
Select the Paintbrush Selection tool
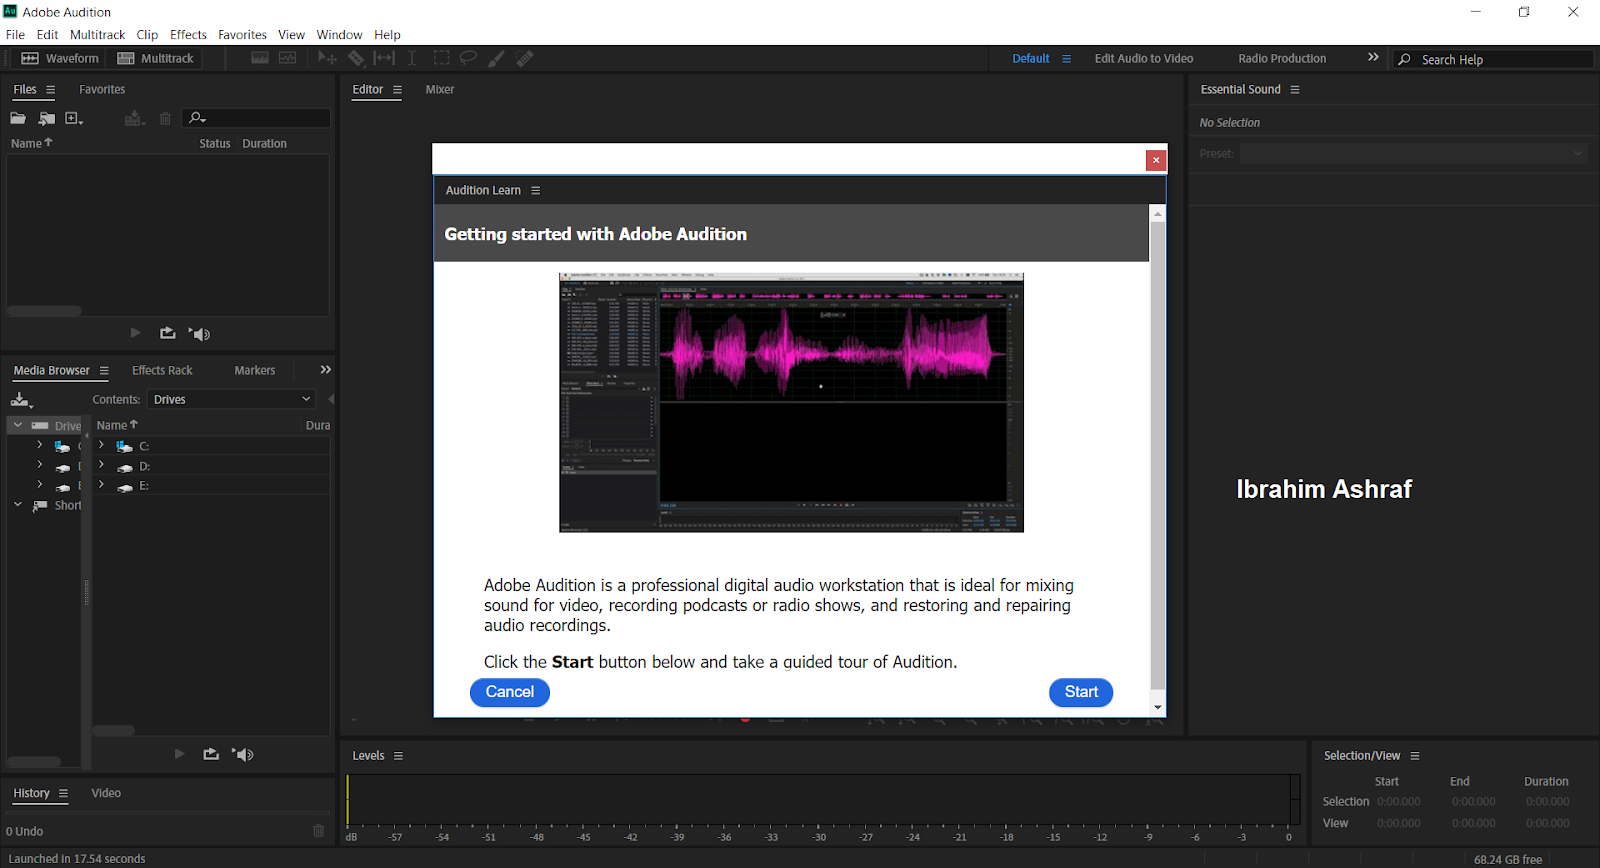click(x=496, y=58)
